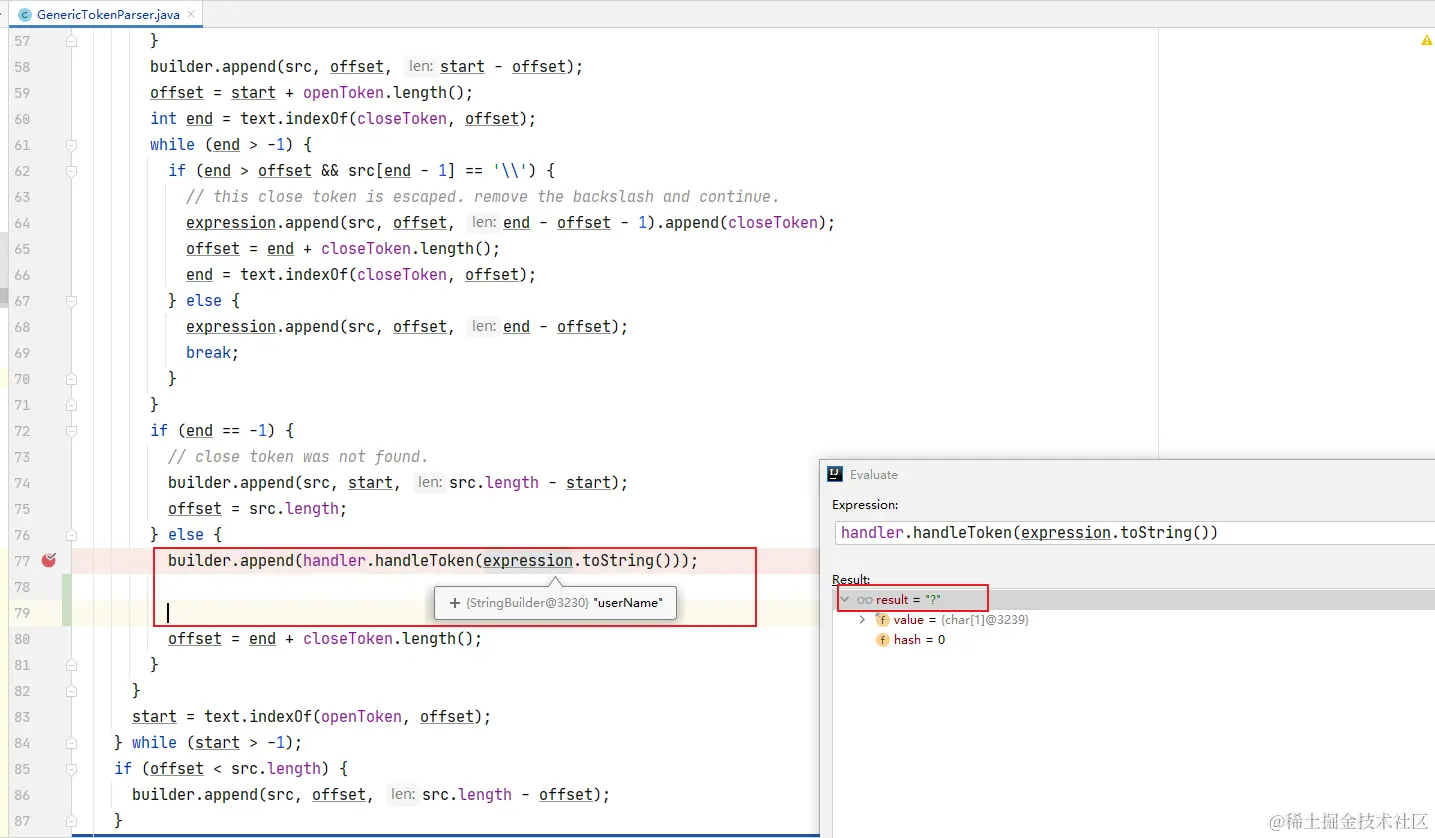Click line number 64 in the gutter
Image resolution: width=1435 pixels, height=838 pixels.
click(22, 223)
